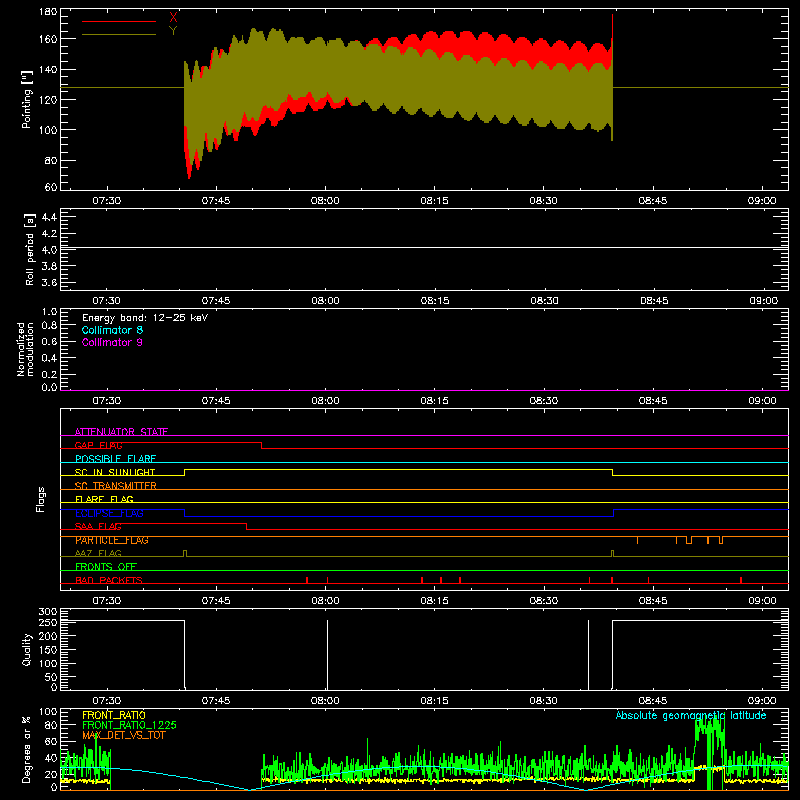Click 08:30 tick label under modulation plot

543,401
